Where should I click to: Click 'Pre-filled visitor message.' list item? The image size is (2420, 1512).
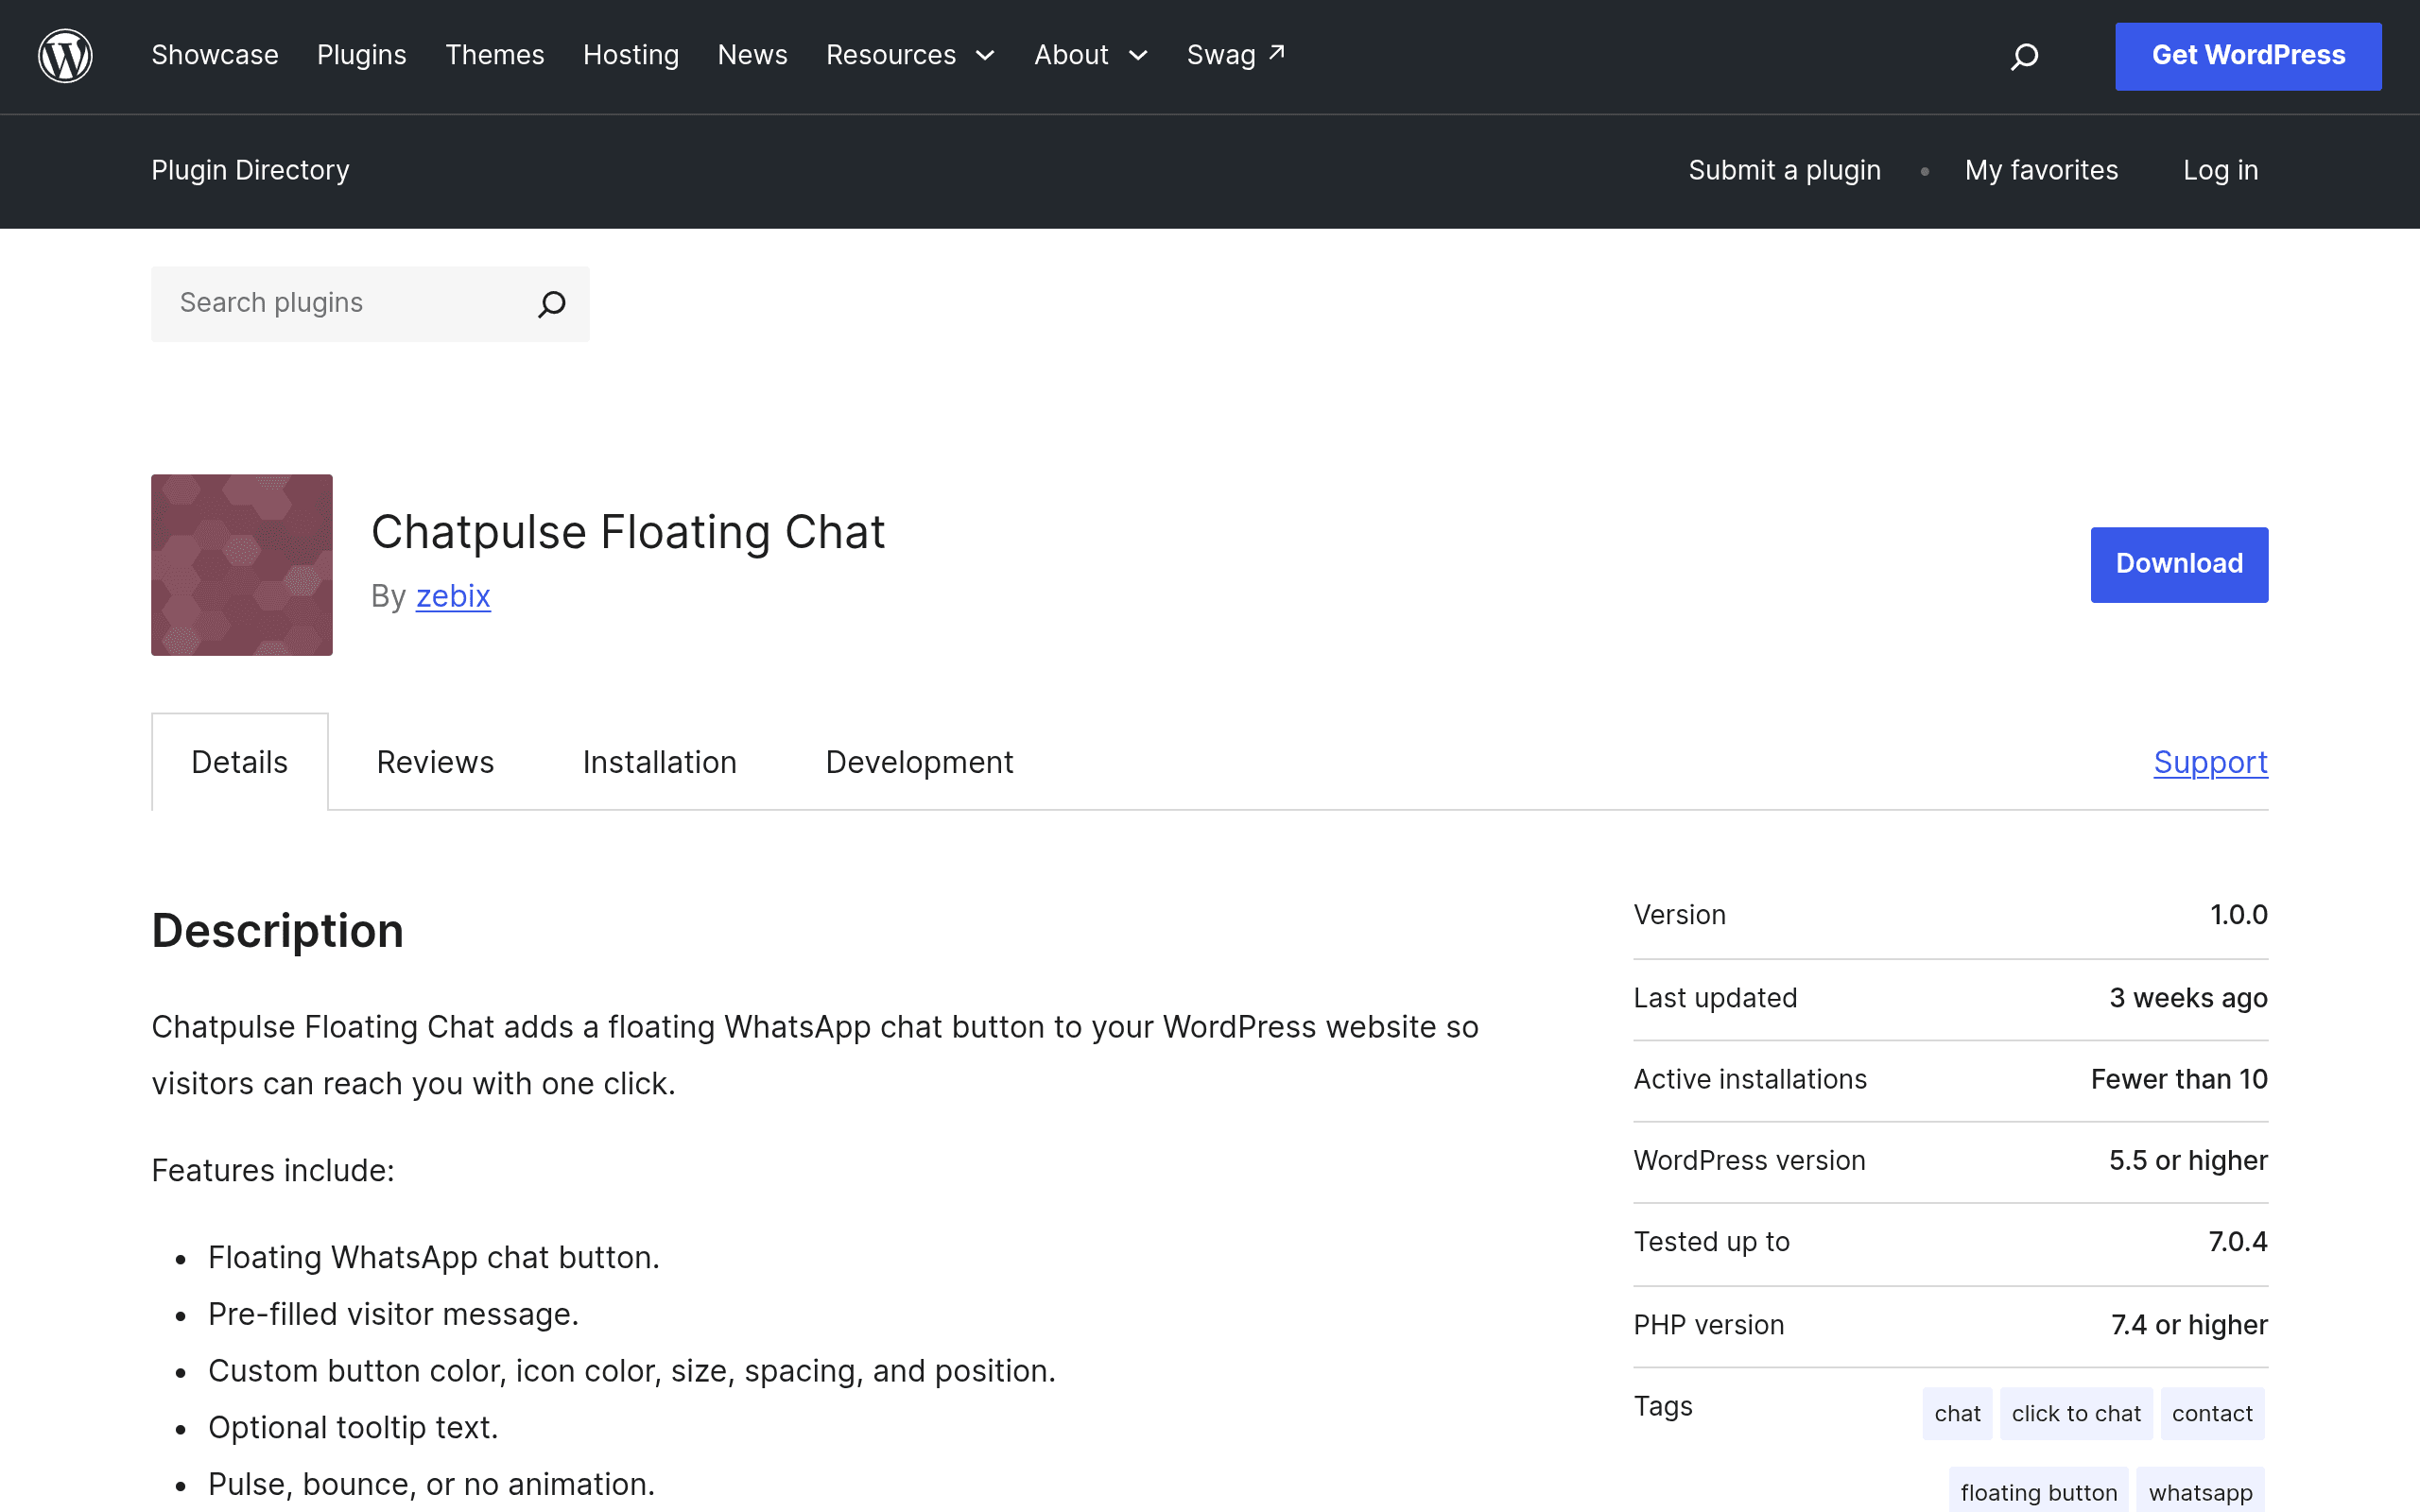pos(393,1314)
